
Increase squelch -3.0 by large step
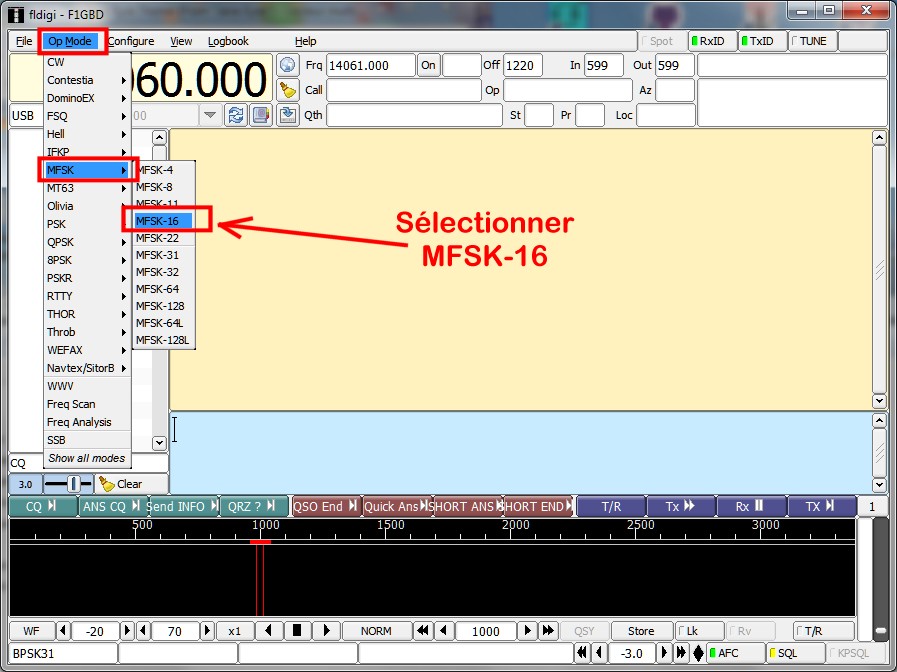[681, 653]
